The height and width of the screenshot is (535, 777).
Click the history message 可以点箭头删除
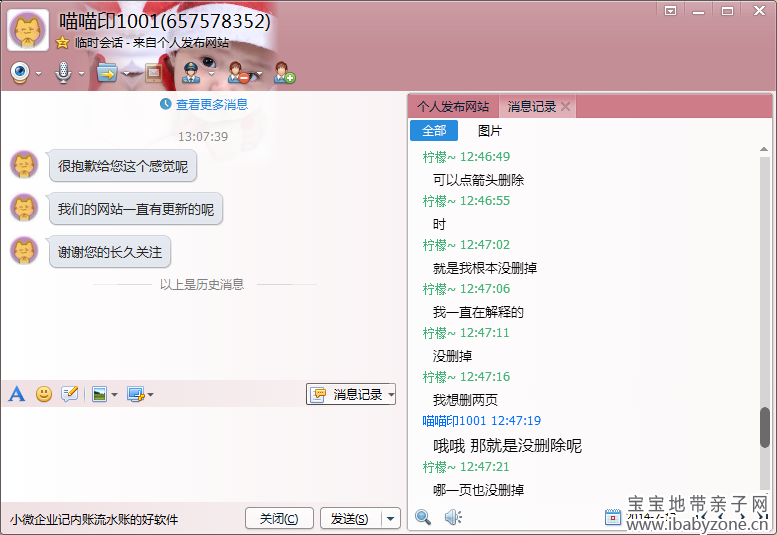478,180
